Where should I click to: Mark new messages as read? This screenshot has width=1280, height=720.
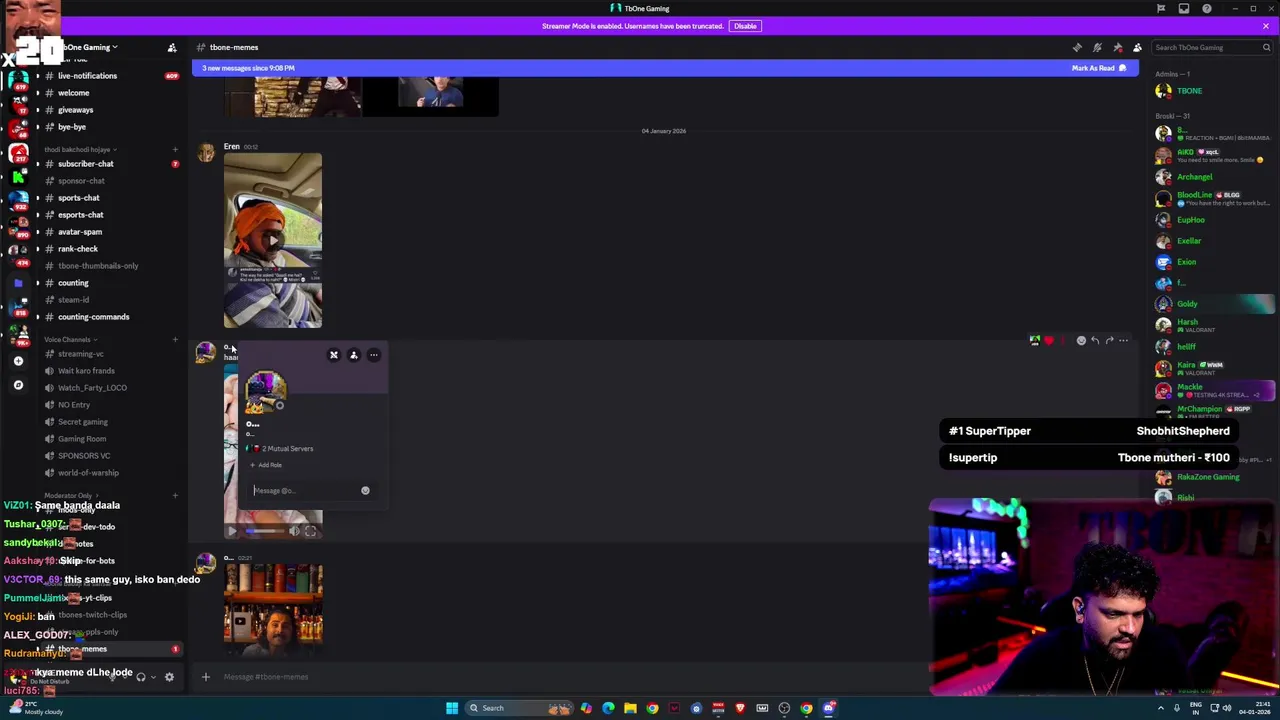1098,68
